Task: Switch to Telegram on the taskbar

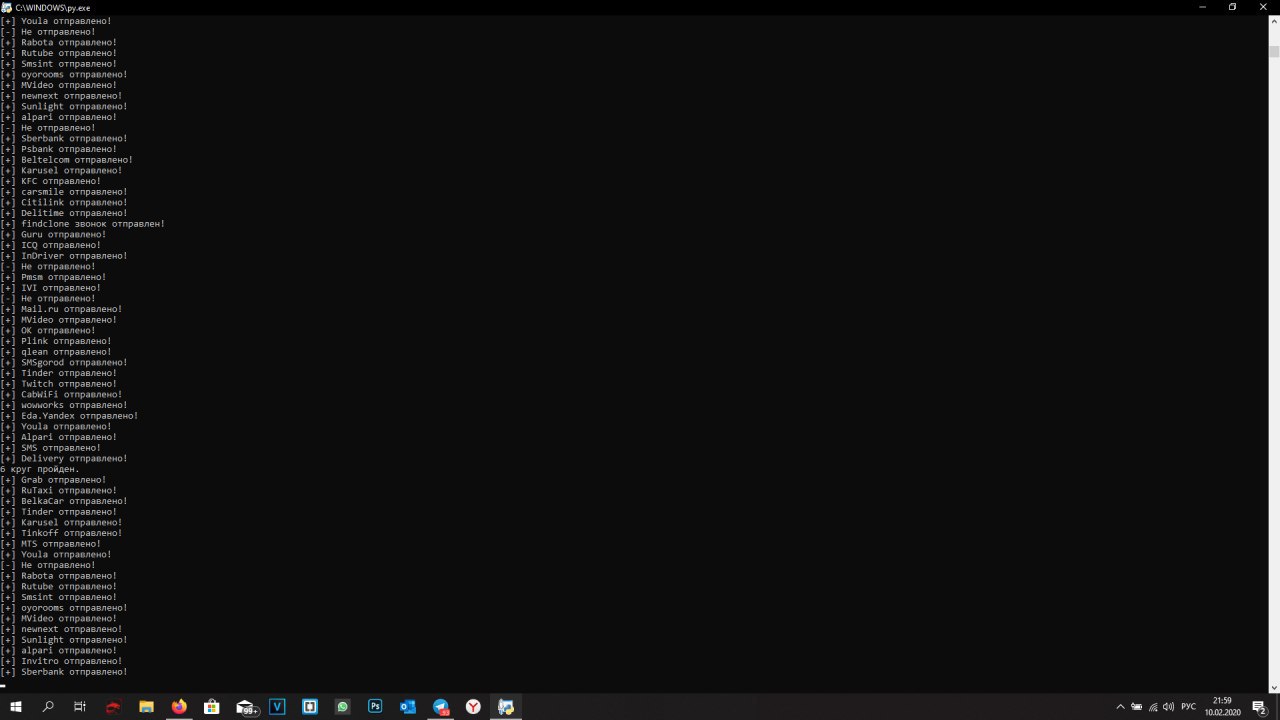Action: pyautogui.click(x=441, y=707)
